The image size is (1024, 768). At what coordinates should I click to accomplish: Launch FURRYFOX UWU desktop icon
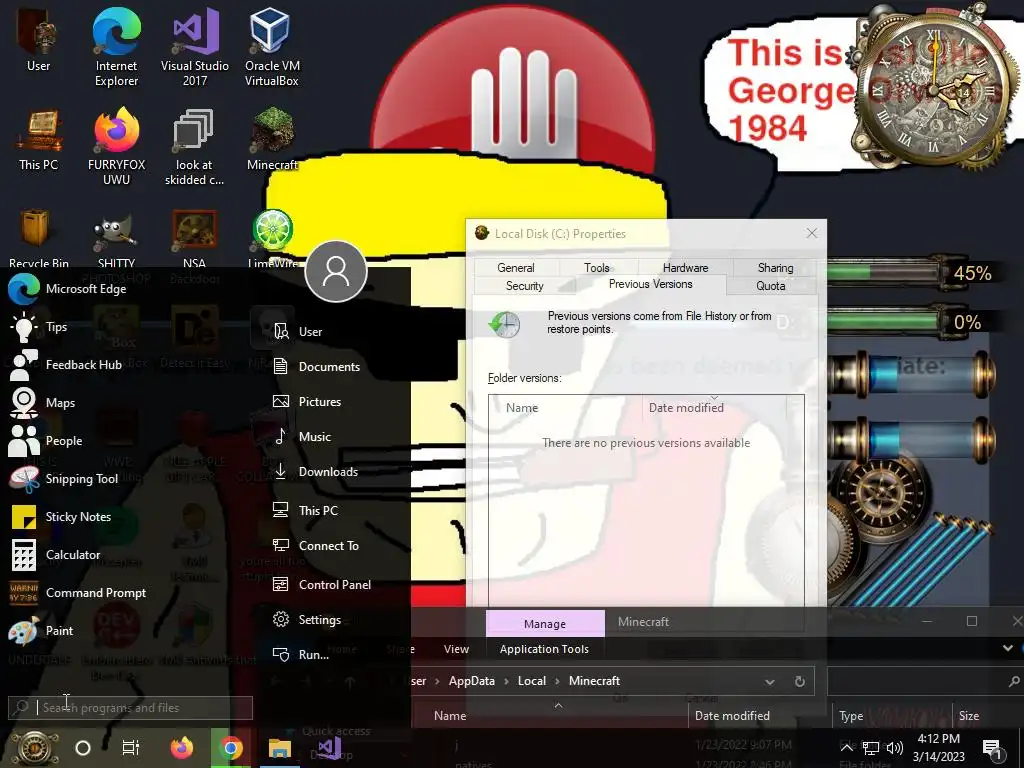116,147
